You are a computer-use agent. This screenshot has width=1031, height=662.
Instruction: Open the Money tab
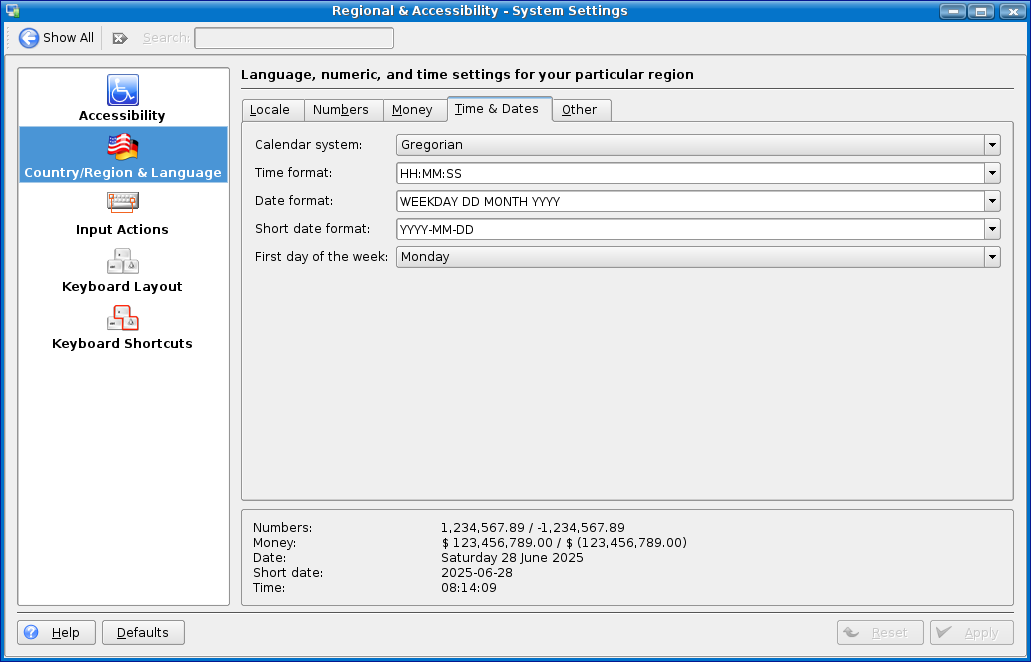(x=412, y=110)
